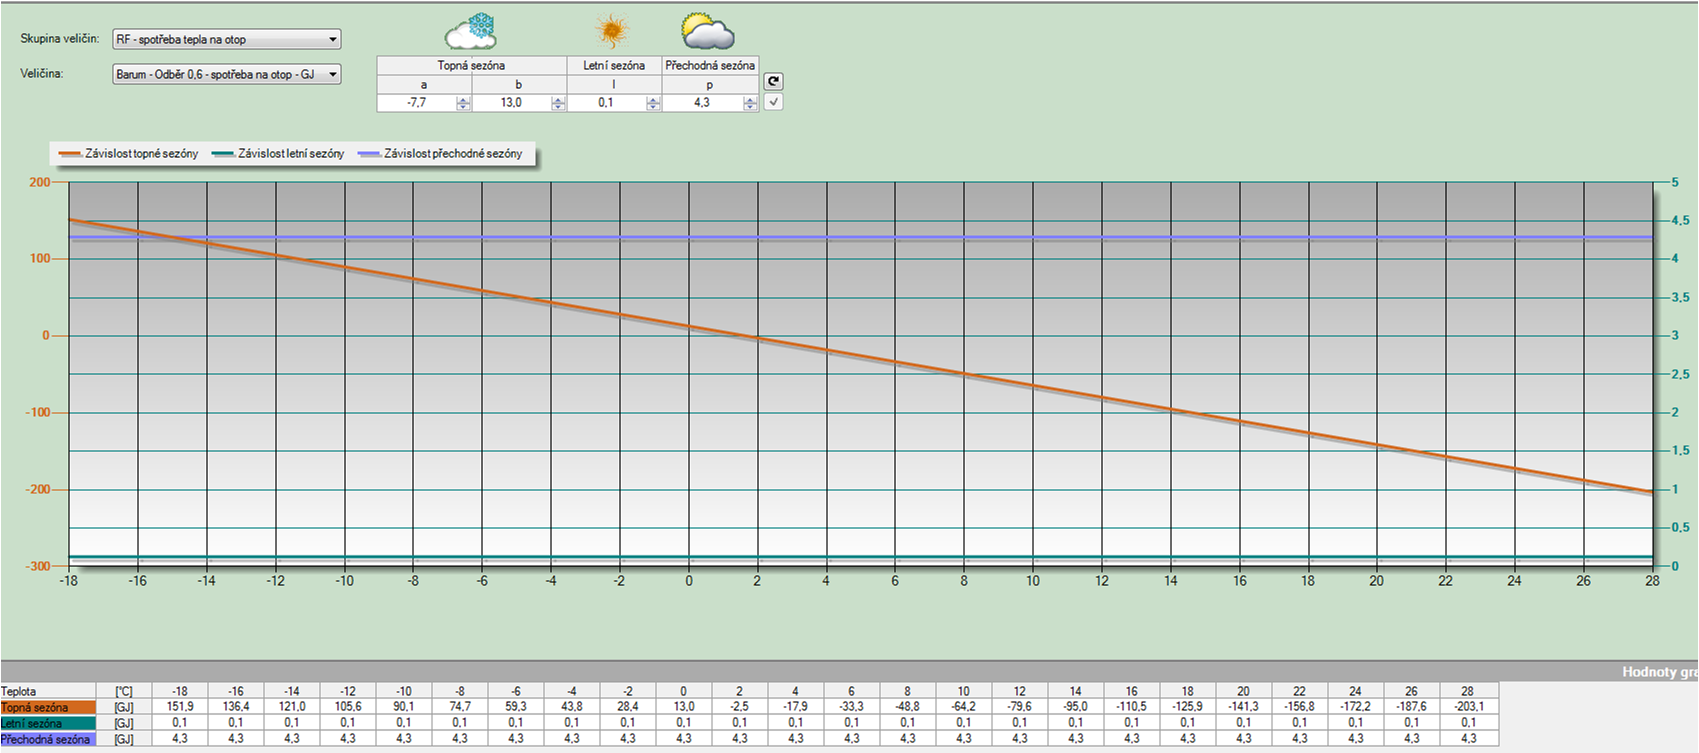Click the purple Přechodná sezóna row label
Image resolution: width=1699 pixels, height=753 pixels.
[x=48, y=739]
